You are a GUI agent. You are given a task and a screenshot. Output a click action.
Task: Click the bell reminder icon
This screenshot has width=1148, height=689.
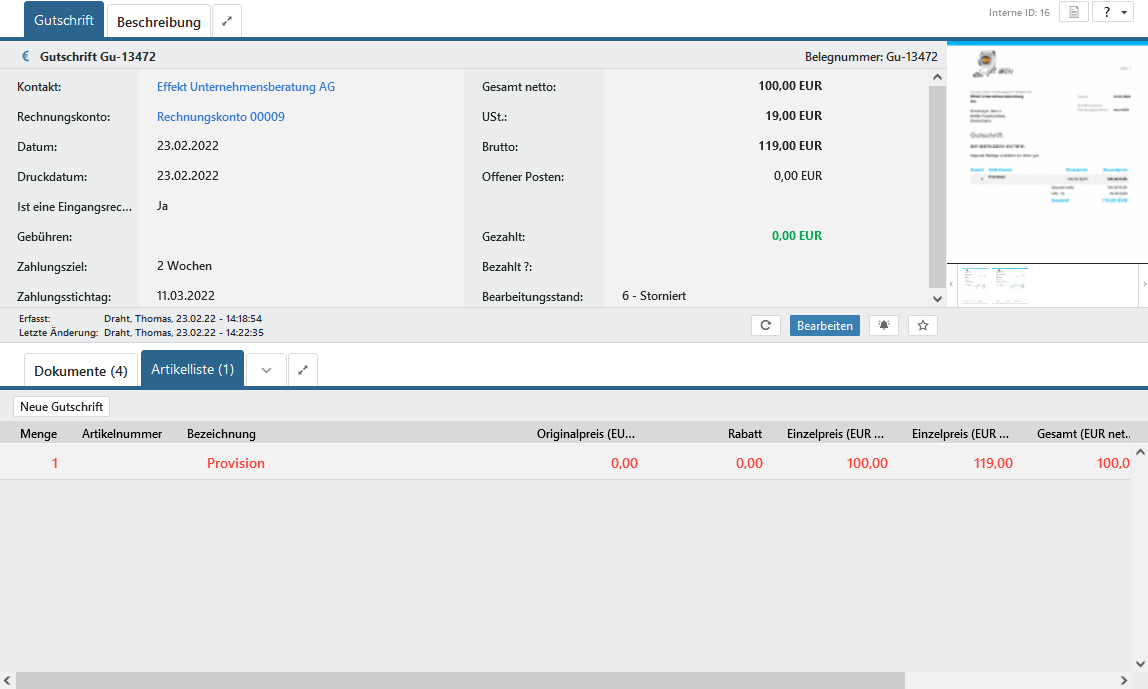pos(884,326)
